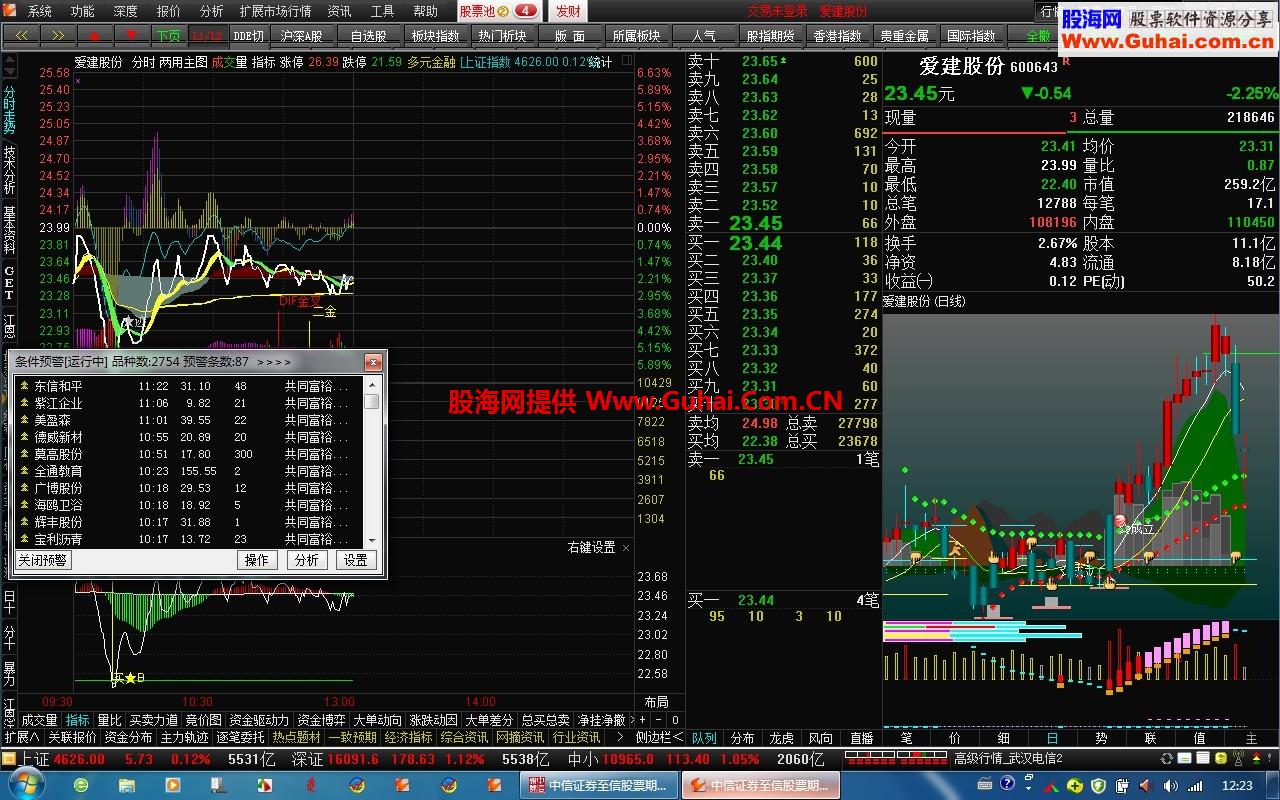Select the 海鸥卫浴 alert row
The height and width of the screenshot is (800, 1280).
[x=189, y=505]
